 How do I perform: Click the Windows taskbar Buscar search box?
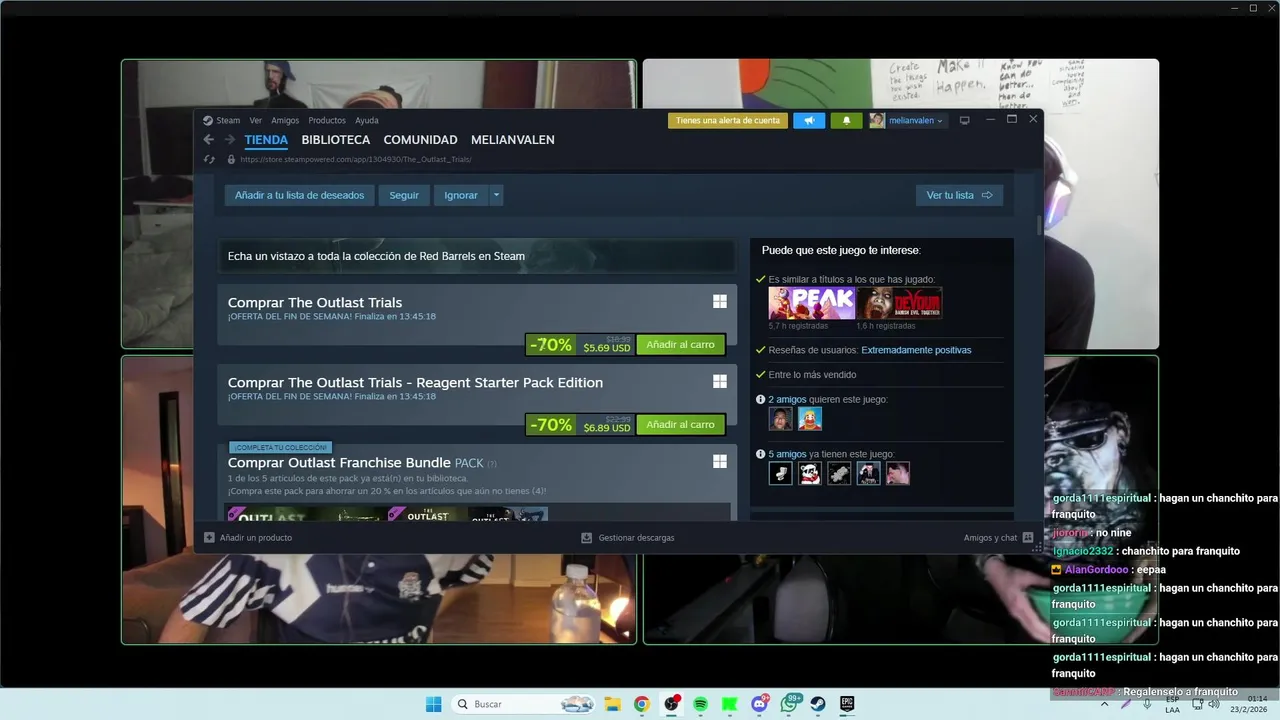tap(525, 704)
